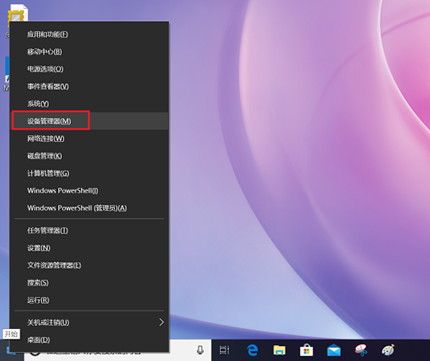Select 网络连接(W) menu item
Screen dimensions: 430x361
pyautogui.click(x=90, y=138)
